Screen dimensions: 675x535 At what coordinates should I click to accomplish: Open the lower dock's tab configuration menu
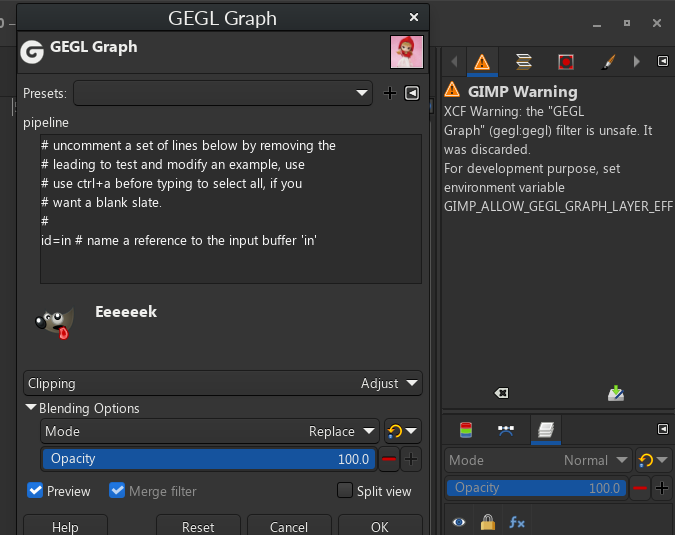(663, 429)
